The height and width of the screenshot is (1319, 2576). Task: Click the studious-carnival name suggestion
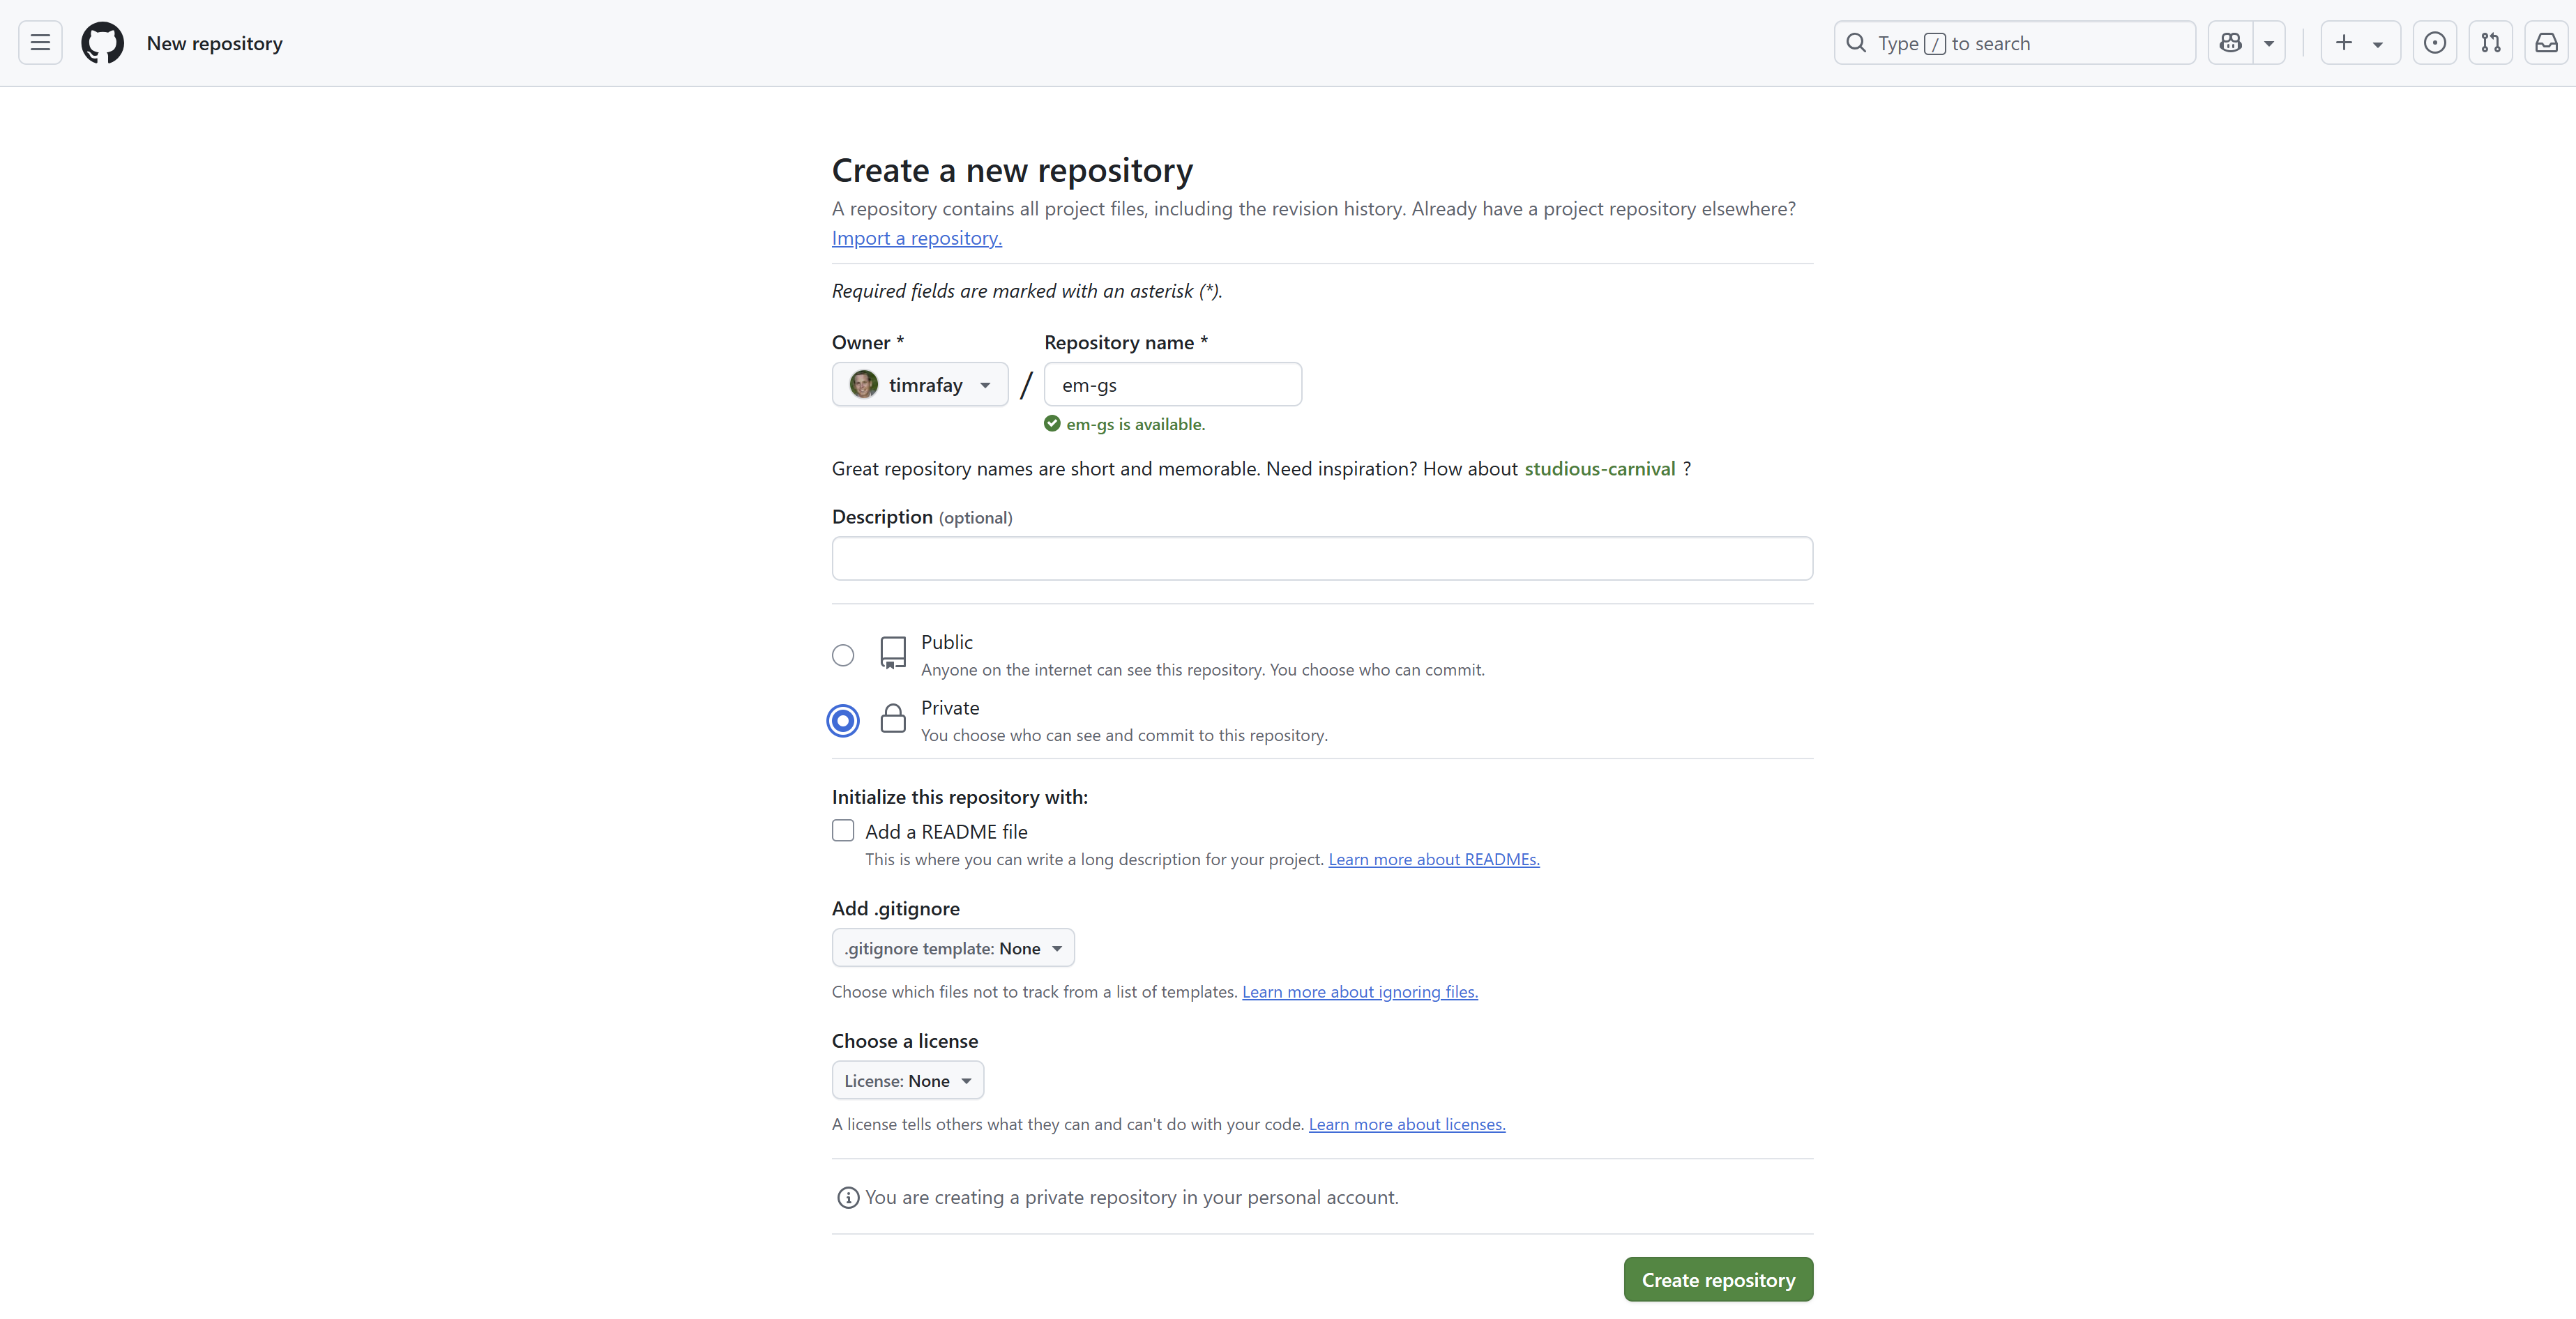1599,468
